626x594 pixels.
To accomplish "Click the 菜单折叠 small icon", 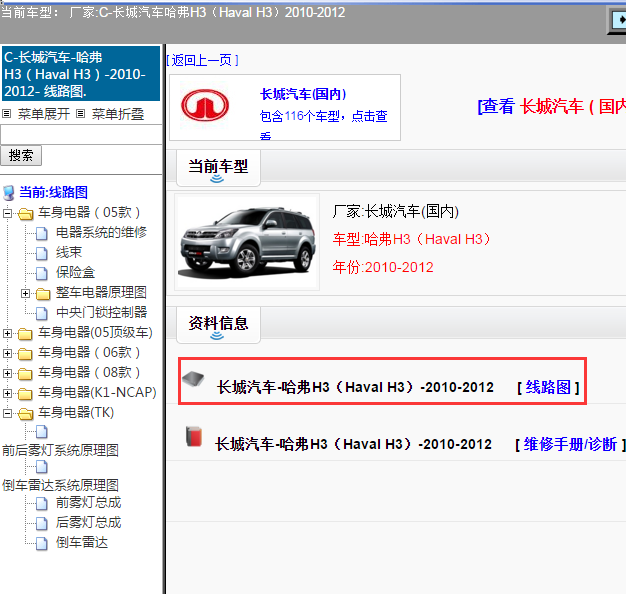I will pyautogui.click(x=81, y=114).
